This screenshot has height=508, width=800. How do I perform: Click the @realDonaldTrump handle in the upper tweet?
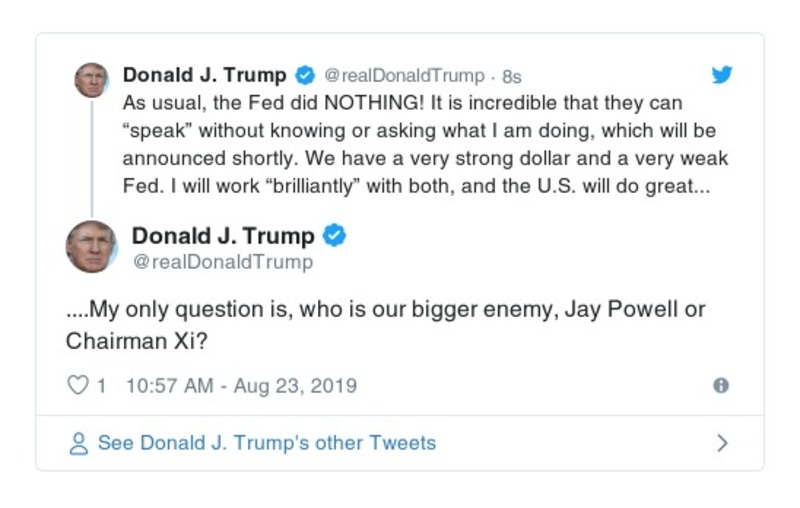[404, 76]
